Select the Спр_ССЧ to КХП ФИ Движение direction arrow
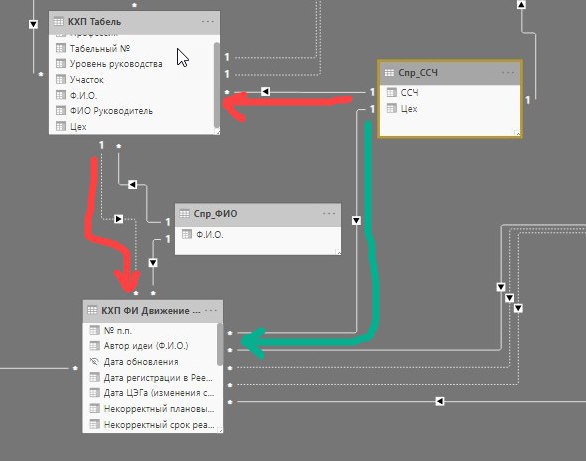This screenshot has height=461, width=586. pos(356,220)
